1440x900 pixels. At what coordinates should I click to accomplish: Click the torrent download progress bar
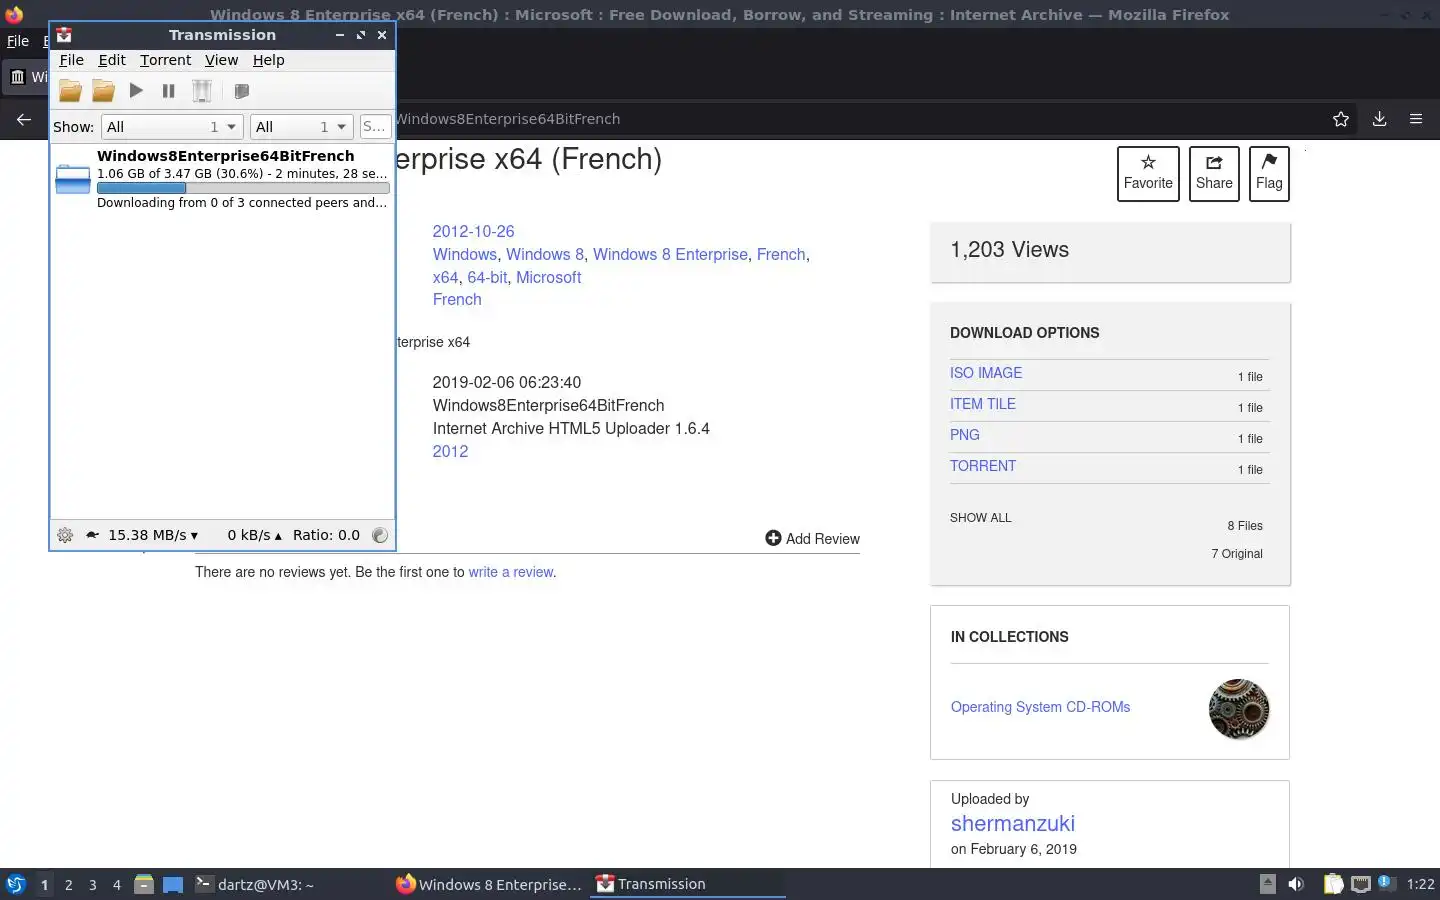pyautogui.click(x=243, y=188)
